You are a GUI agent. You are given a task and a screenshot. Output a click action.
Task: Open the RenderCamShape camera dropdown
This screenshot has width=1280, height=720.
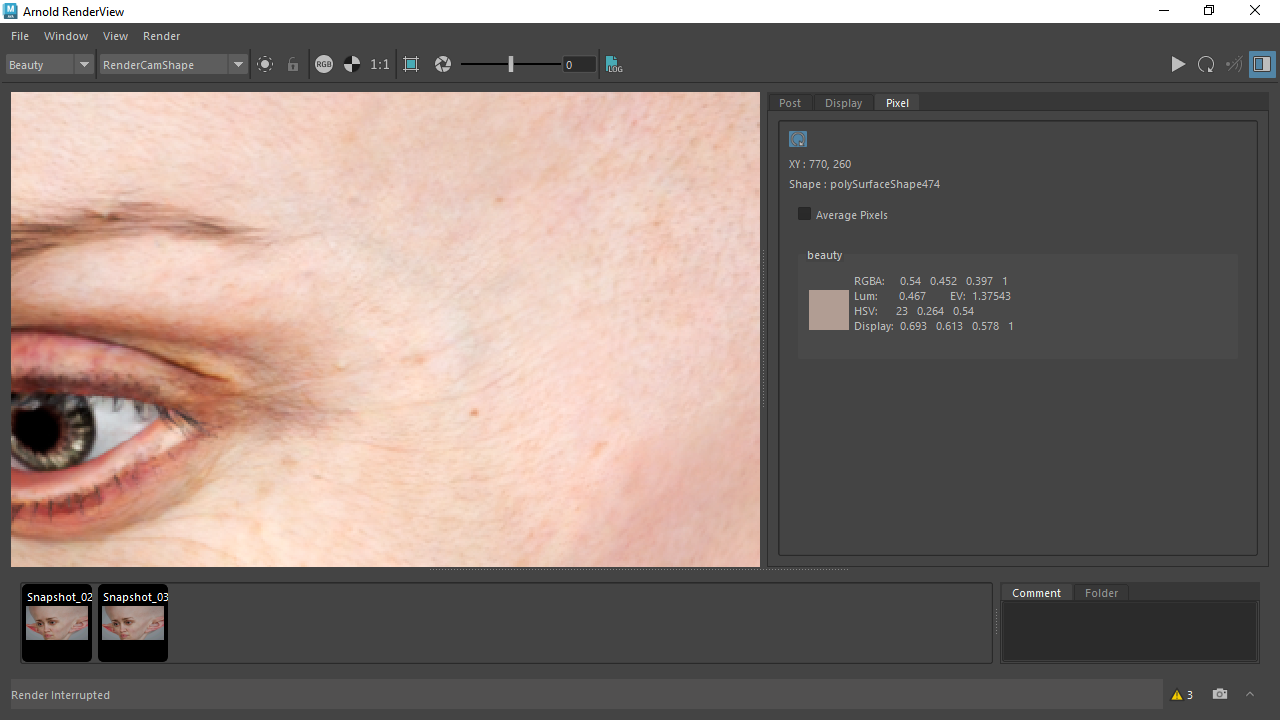coord(173,64)
